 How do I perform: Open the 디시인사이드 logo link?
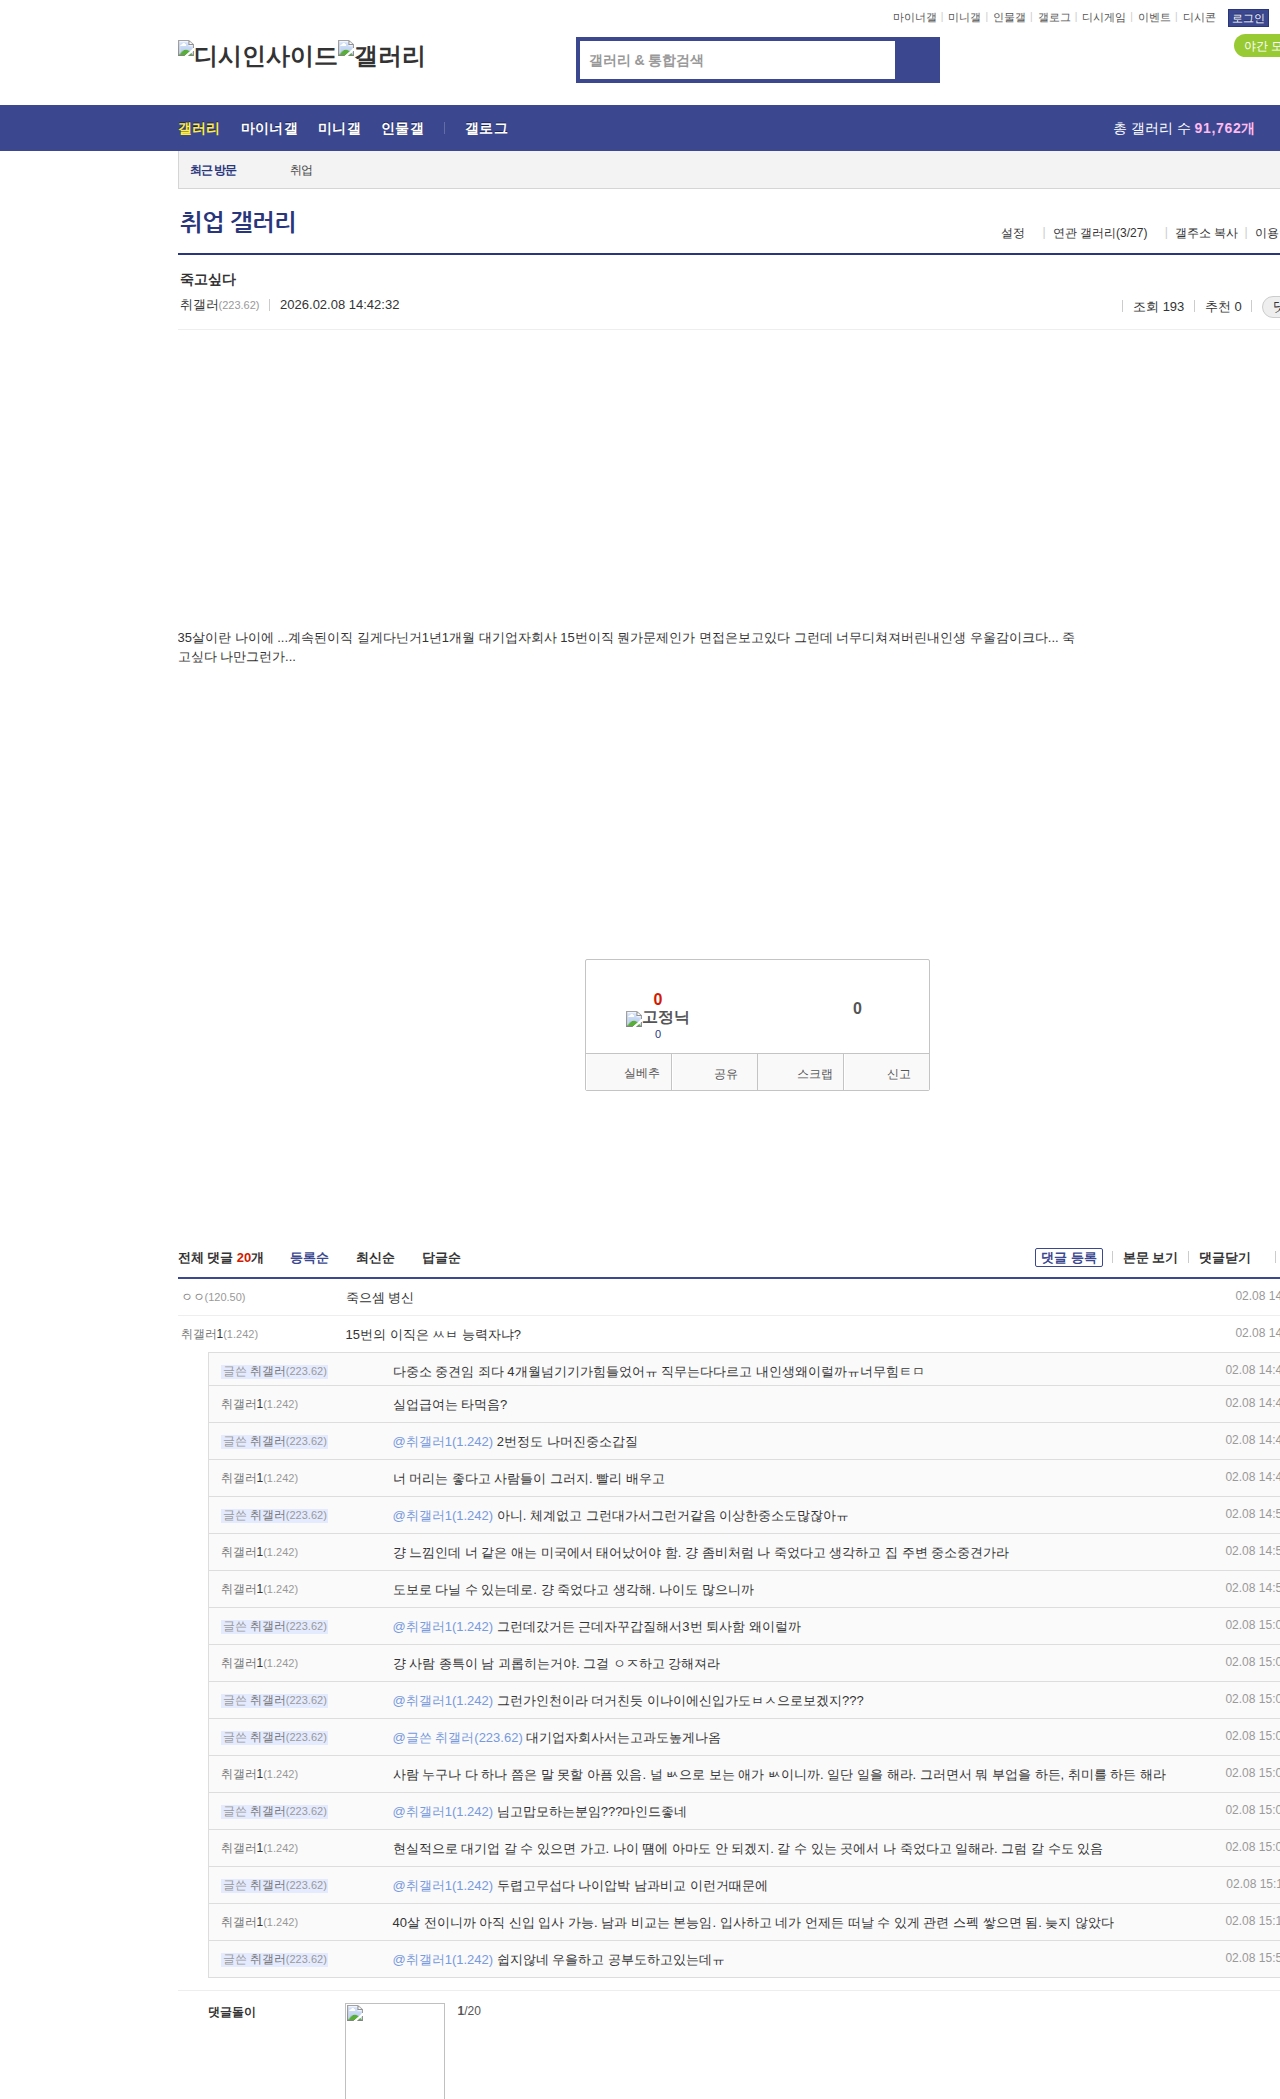pyautogui.click(x=257, y=56)
